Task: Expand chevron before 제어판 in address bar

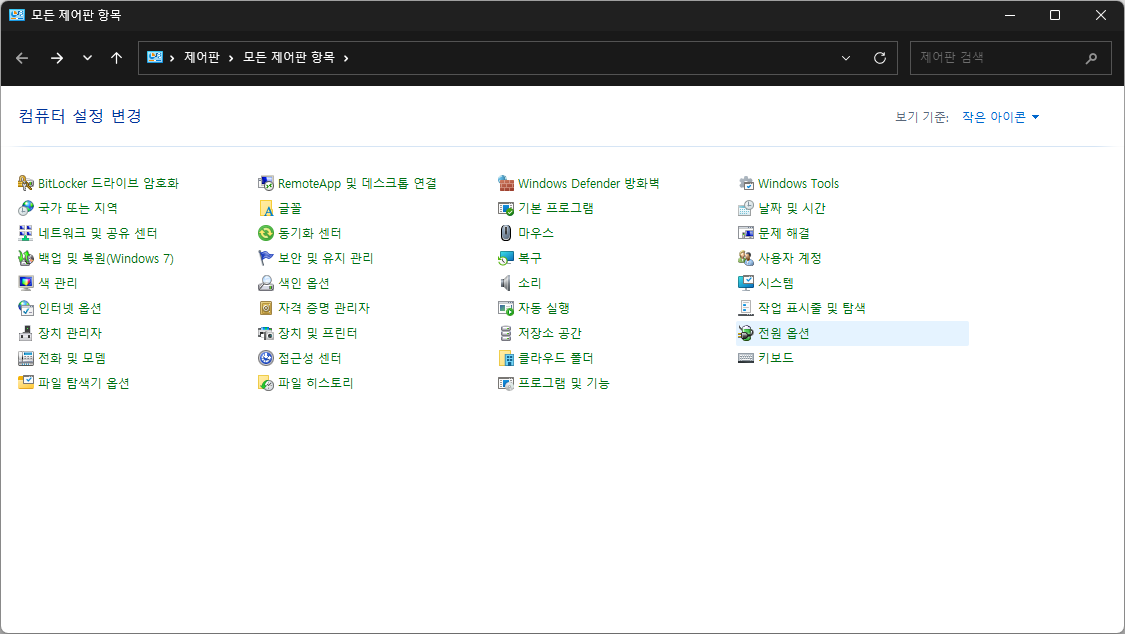Action: click(172, 58)
